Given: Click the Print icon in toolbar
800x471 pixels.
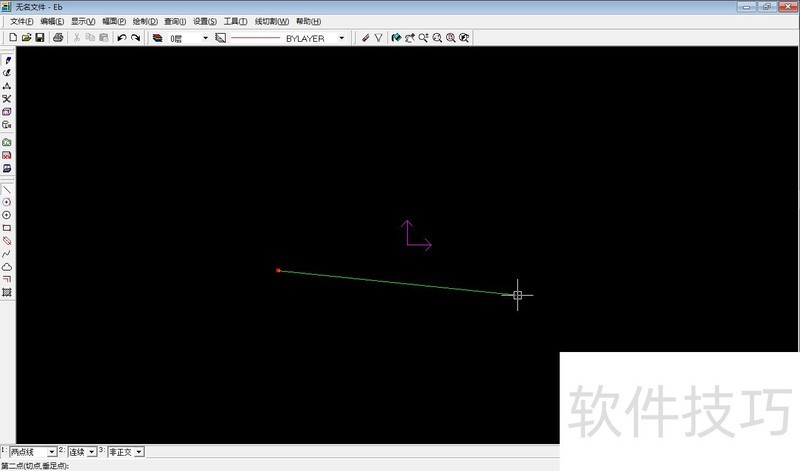Looking at the screenshot, I should pos(58,38).
